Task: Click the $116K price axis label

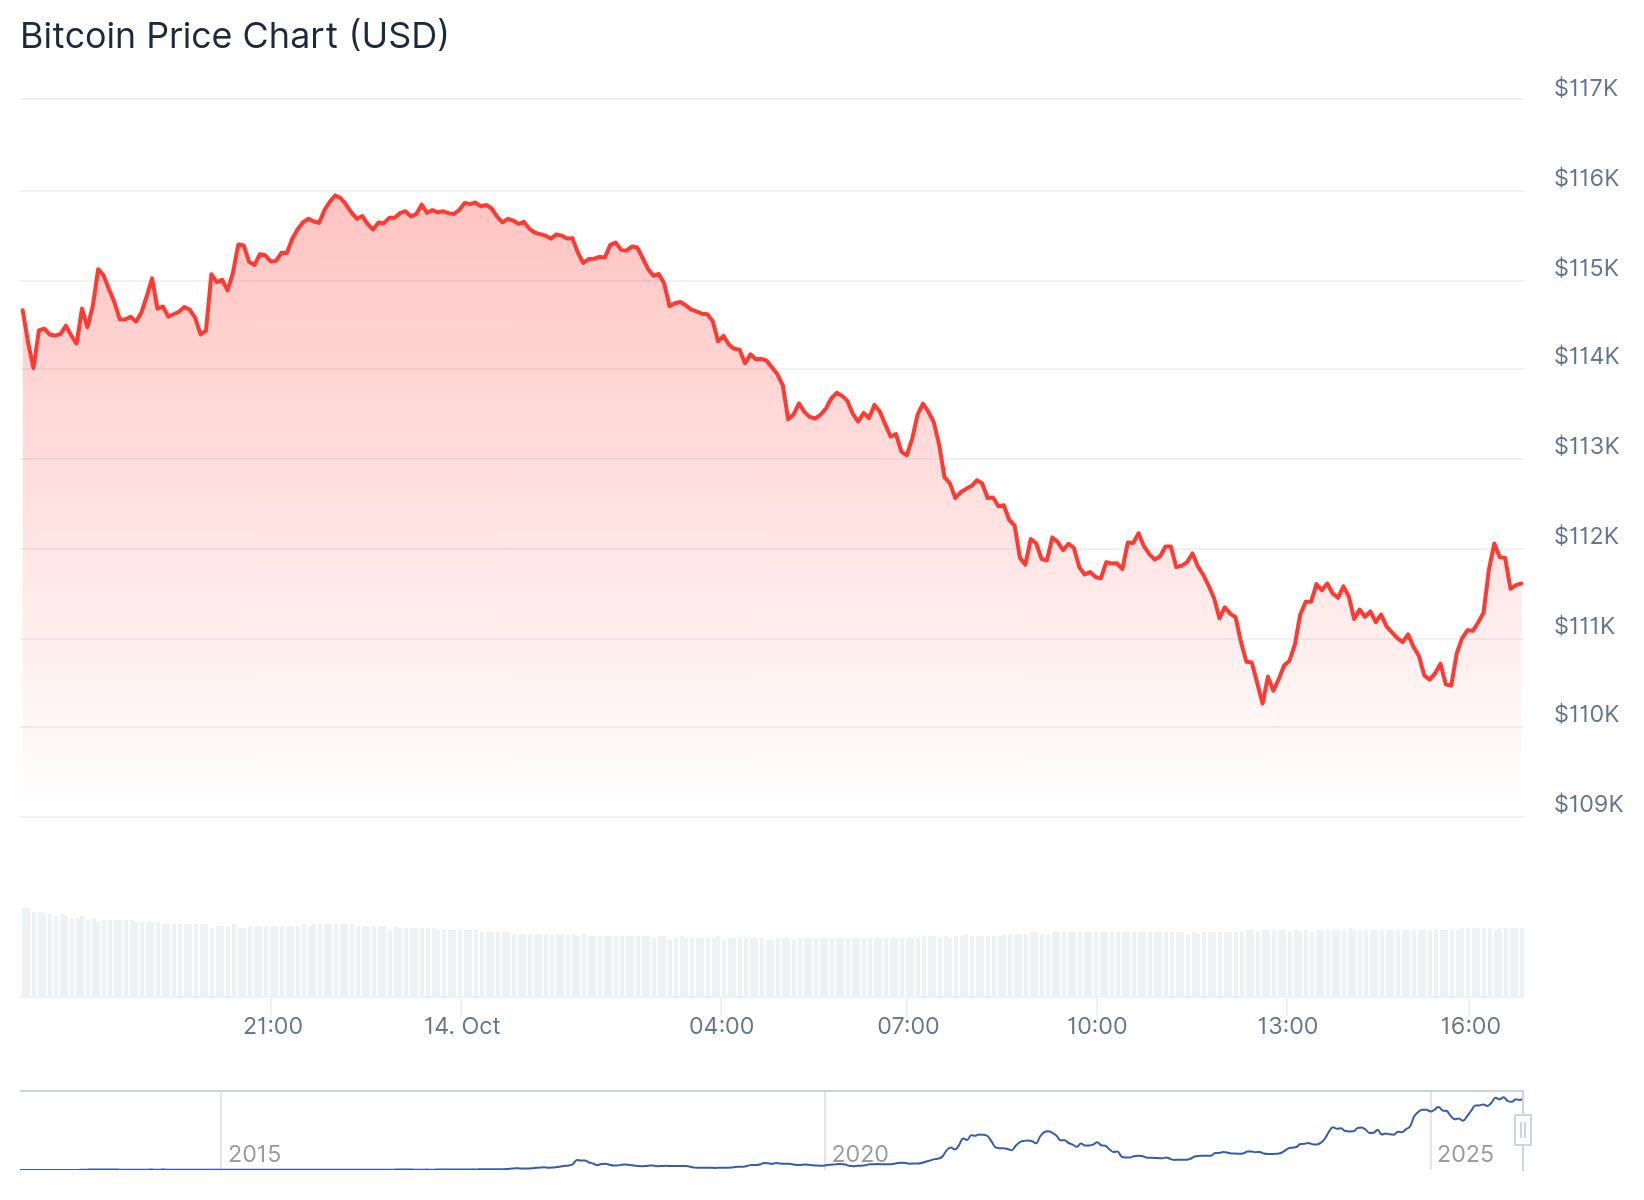Action: point(1586,178)
